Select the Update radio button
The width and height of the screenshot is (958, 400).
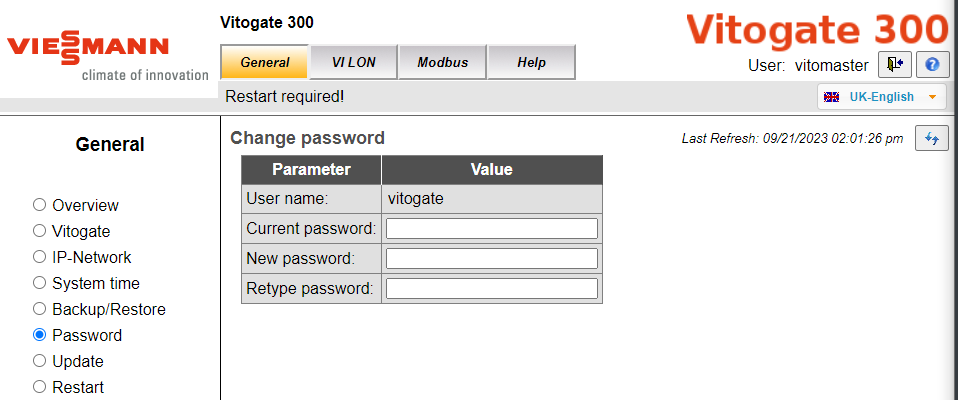[40, 361]
